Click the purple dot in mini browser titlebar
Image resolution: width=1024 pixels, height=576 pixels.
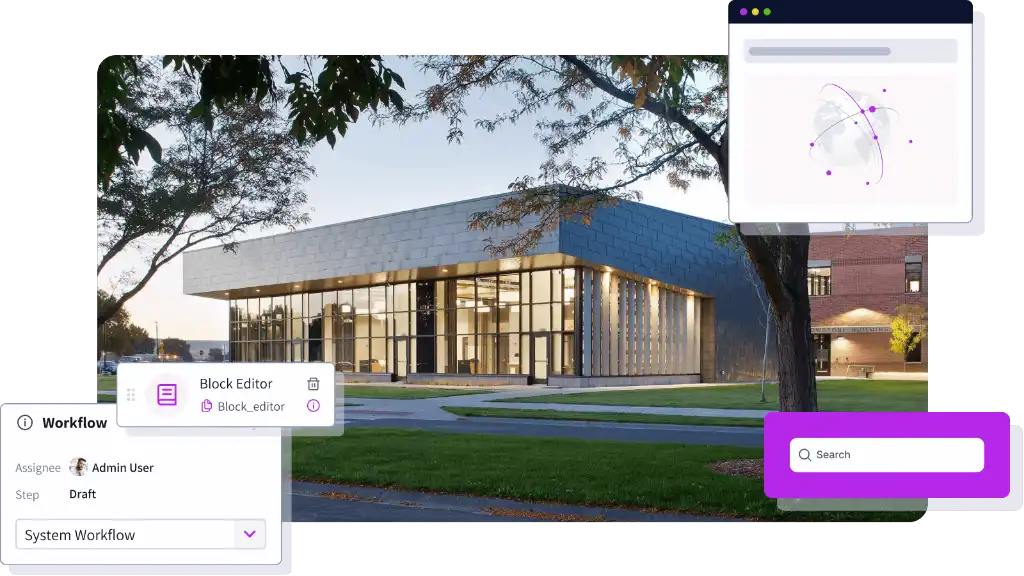pyautogui.click(x=743, y=12)
